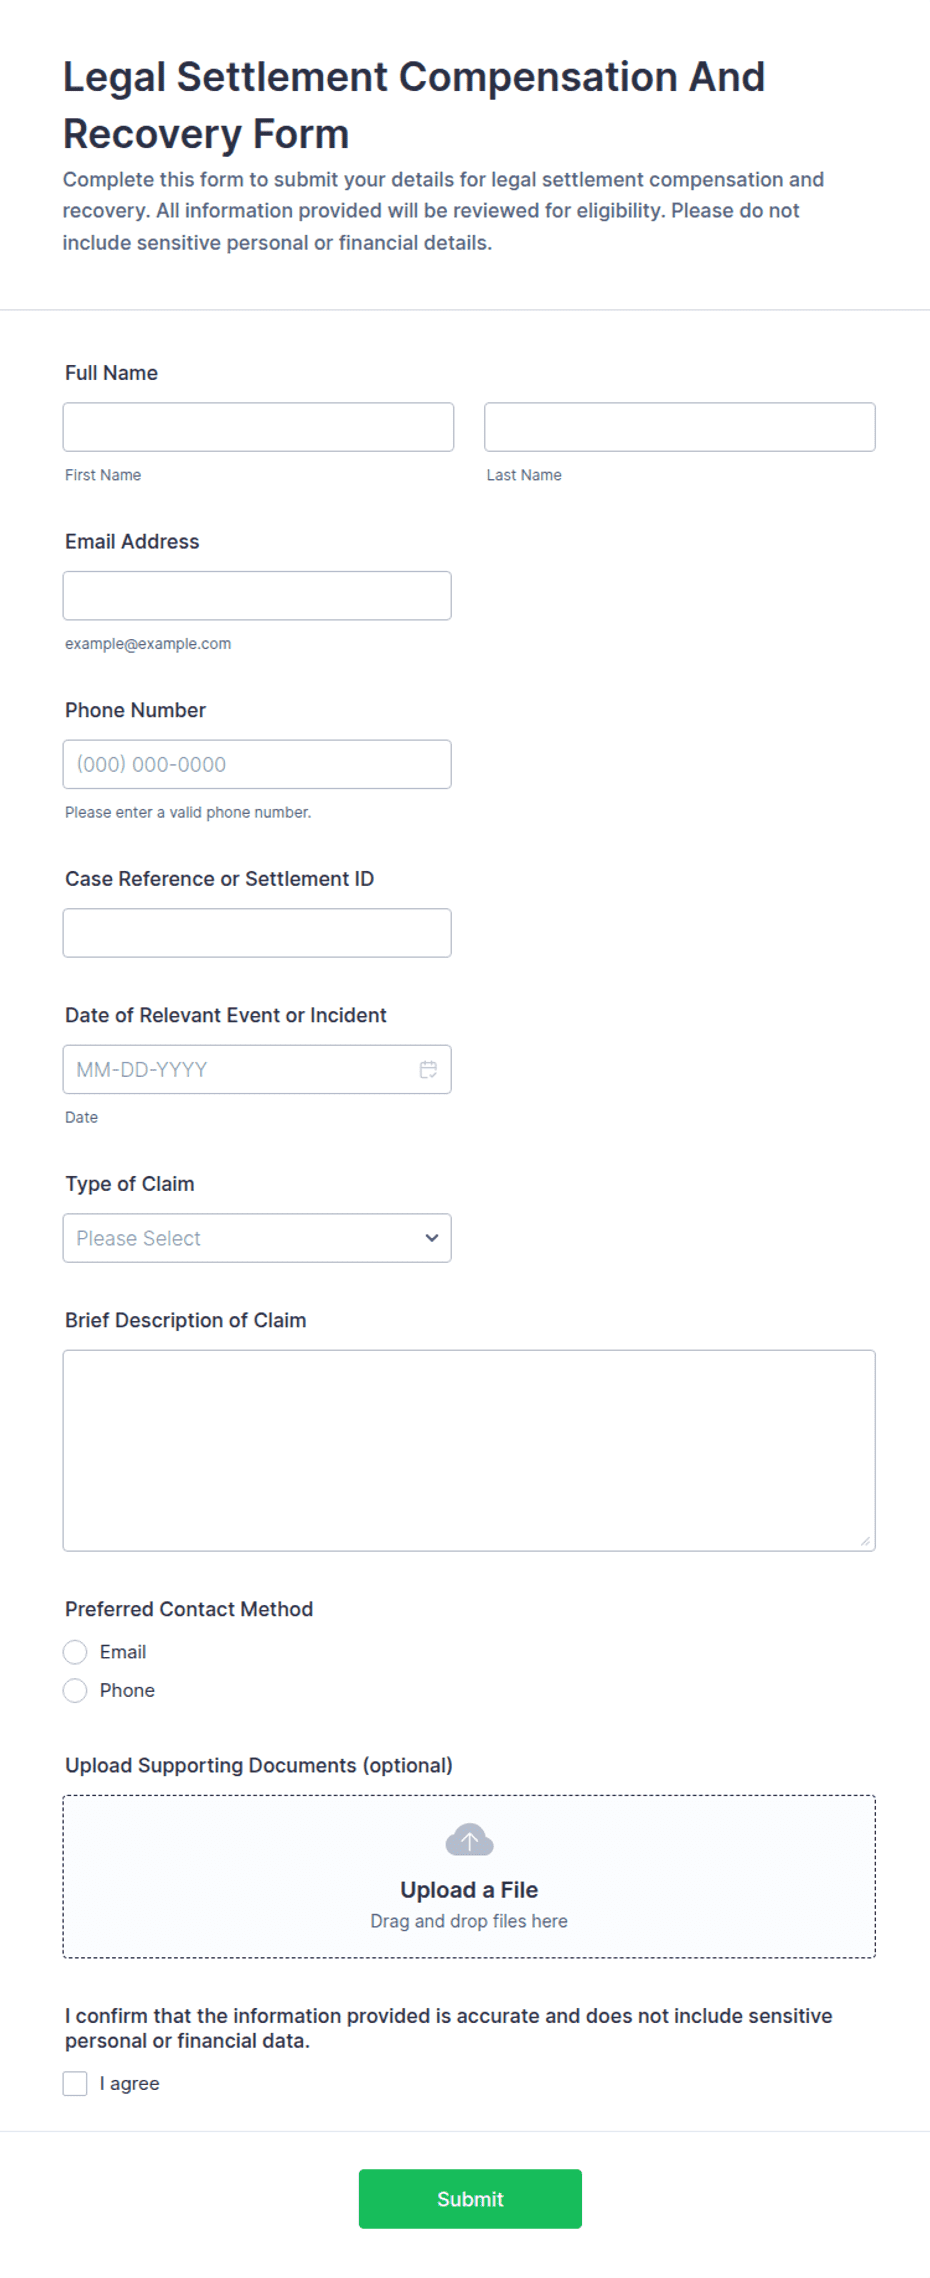Focus the Last Name input field

click(680, 427)
